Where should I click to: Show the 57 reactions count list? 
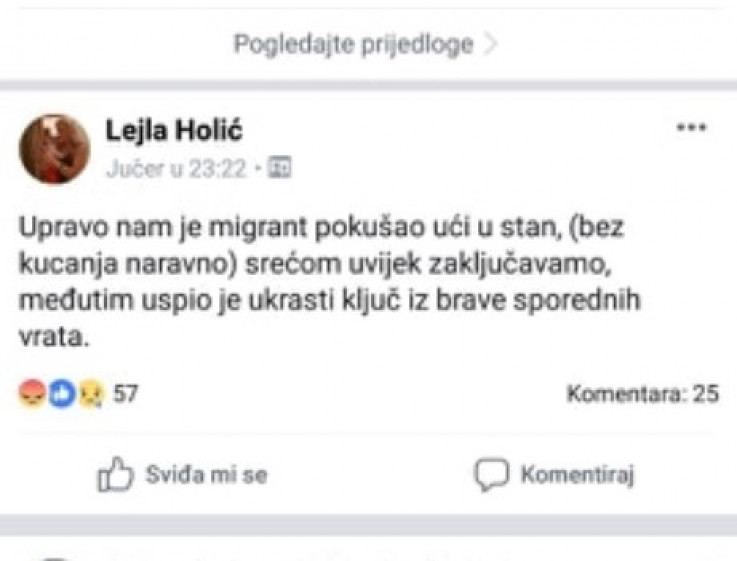click(x=126, y=394)
